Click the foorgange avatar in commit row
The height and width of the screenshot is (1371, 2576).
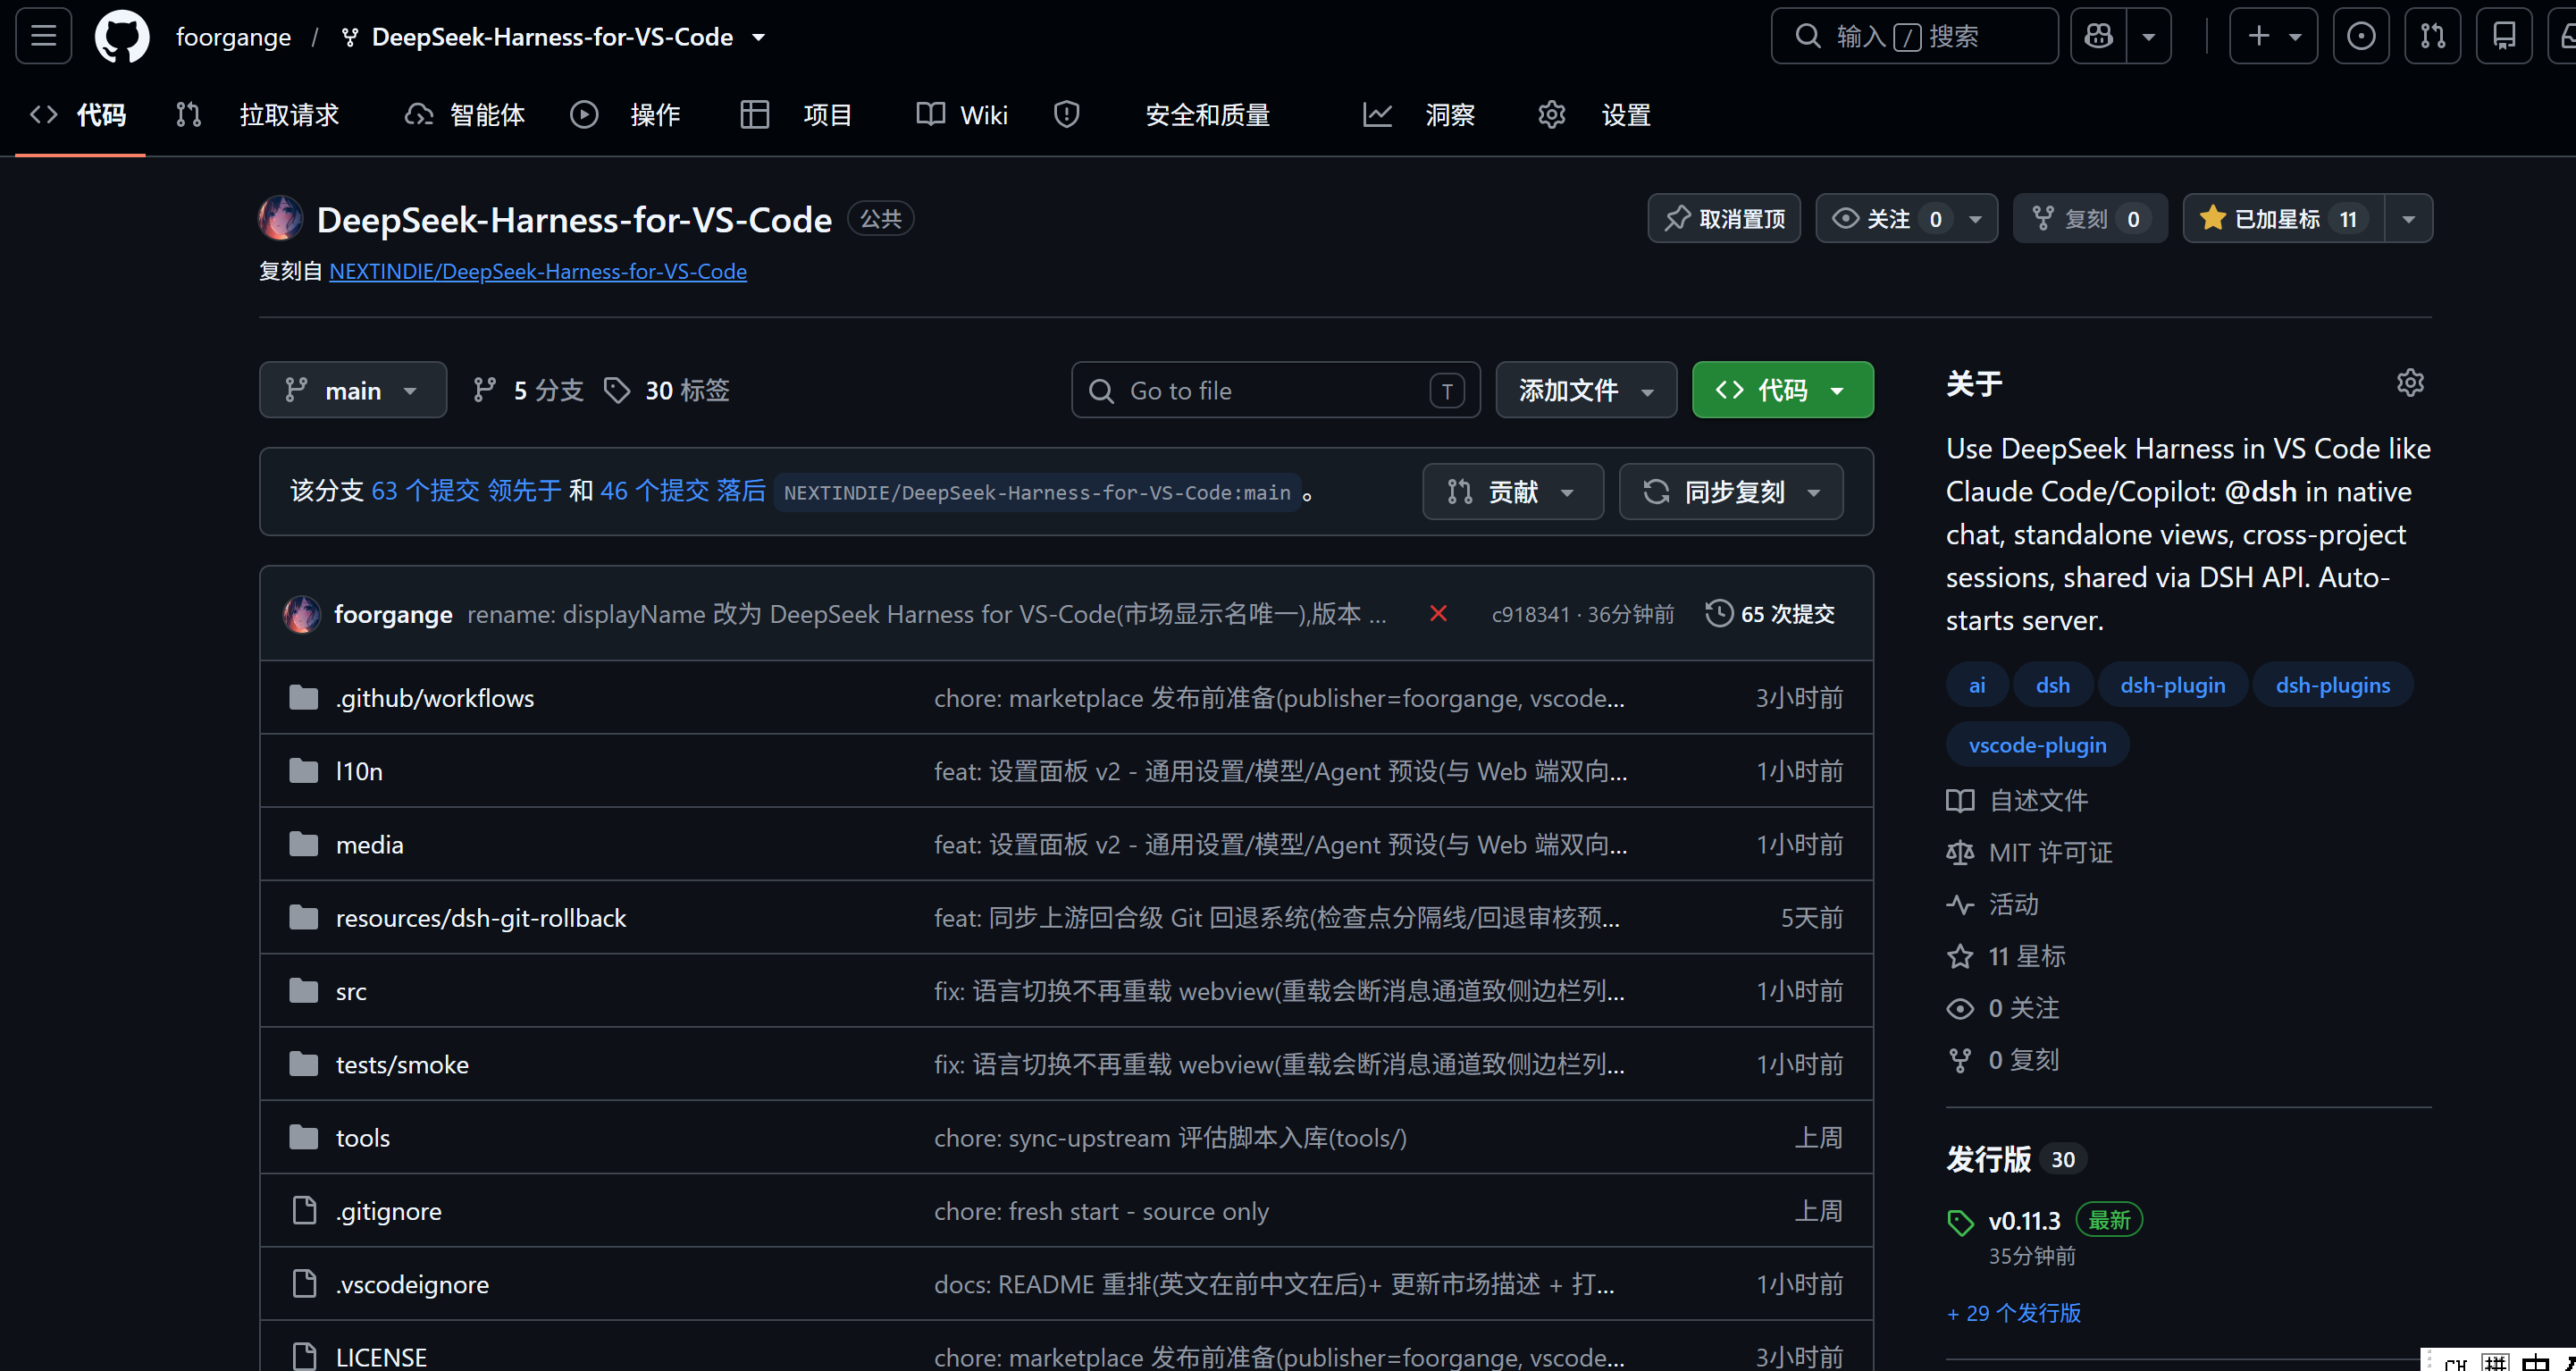tap(302, 614)
